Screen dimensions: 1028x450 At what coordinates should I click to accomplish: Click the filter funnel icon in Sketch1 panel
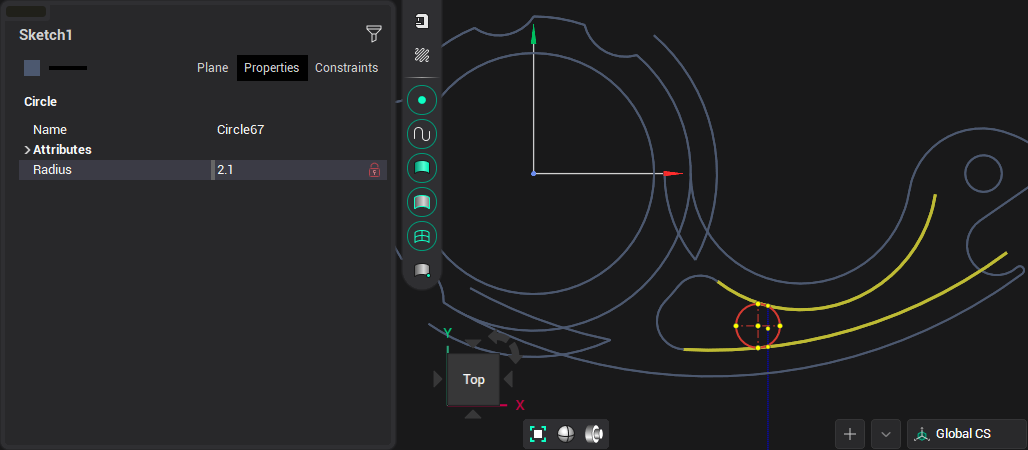374,34
